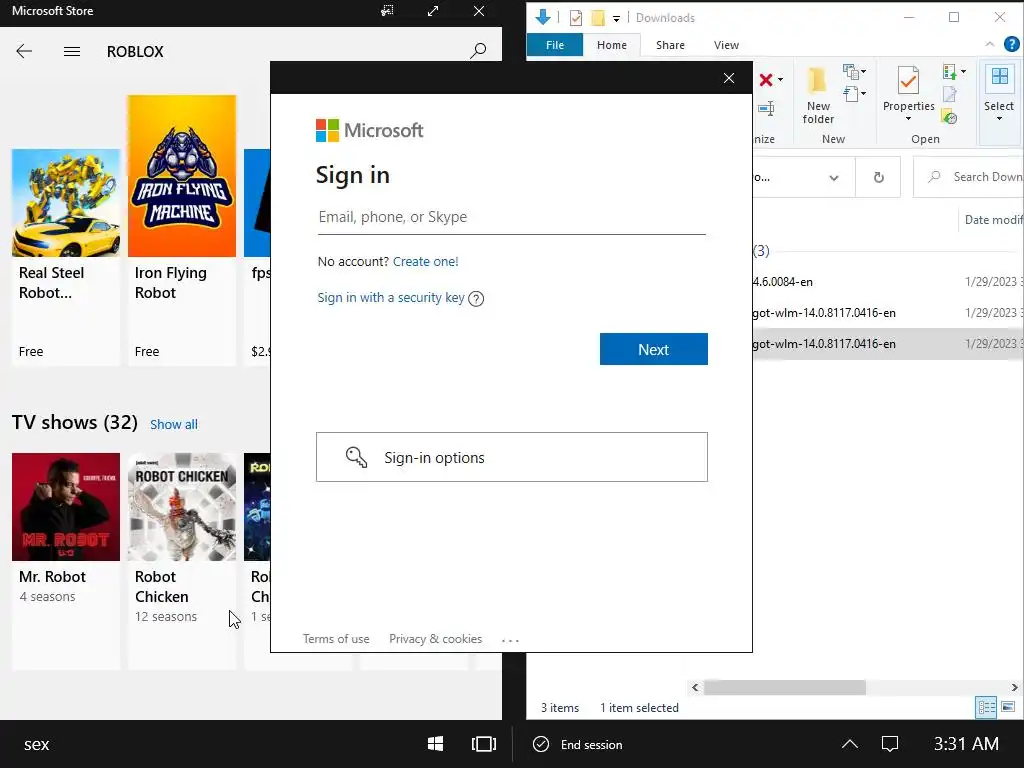Show all TV shows
1024x768 pixels.
coord(174,424)
